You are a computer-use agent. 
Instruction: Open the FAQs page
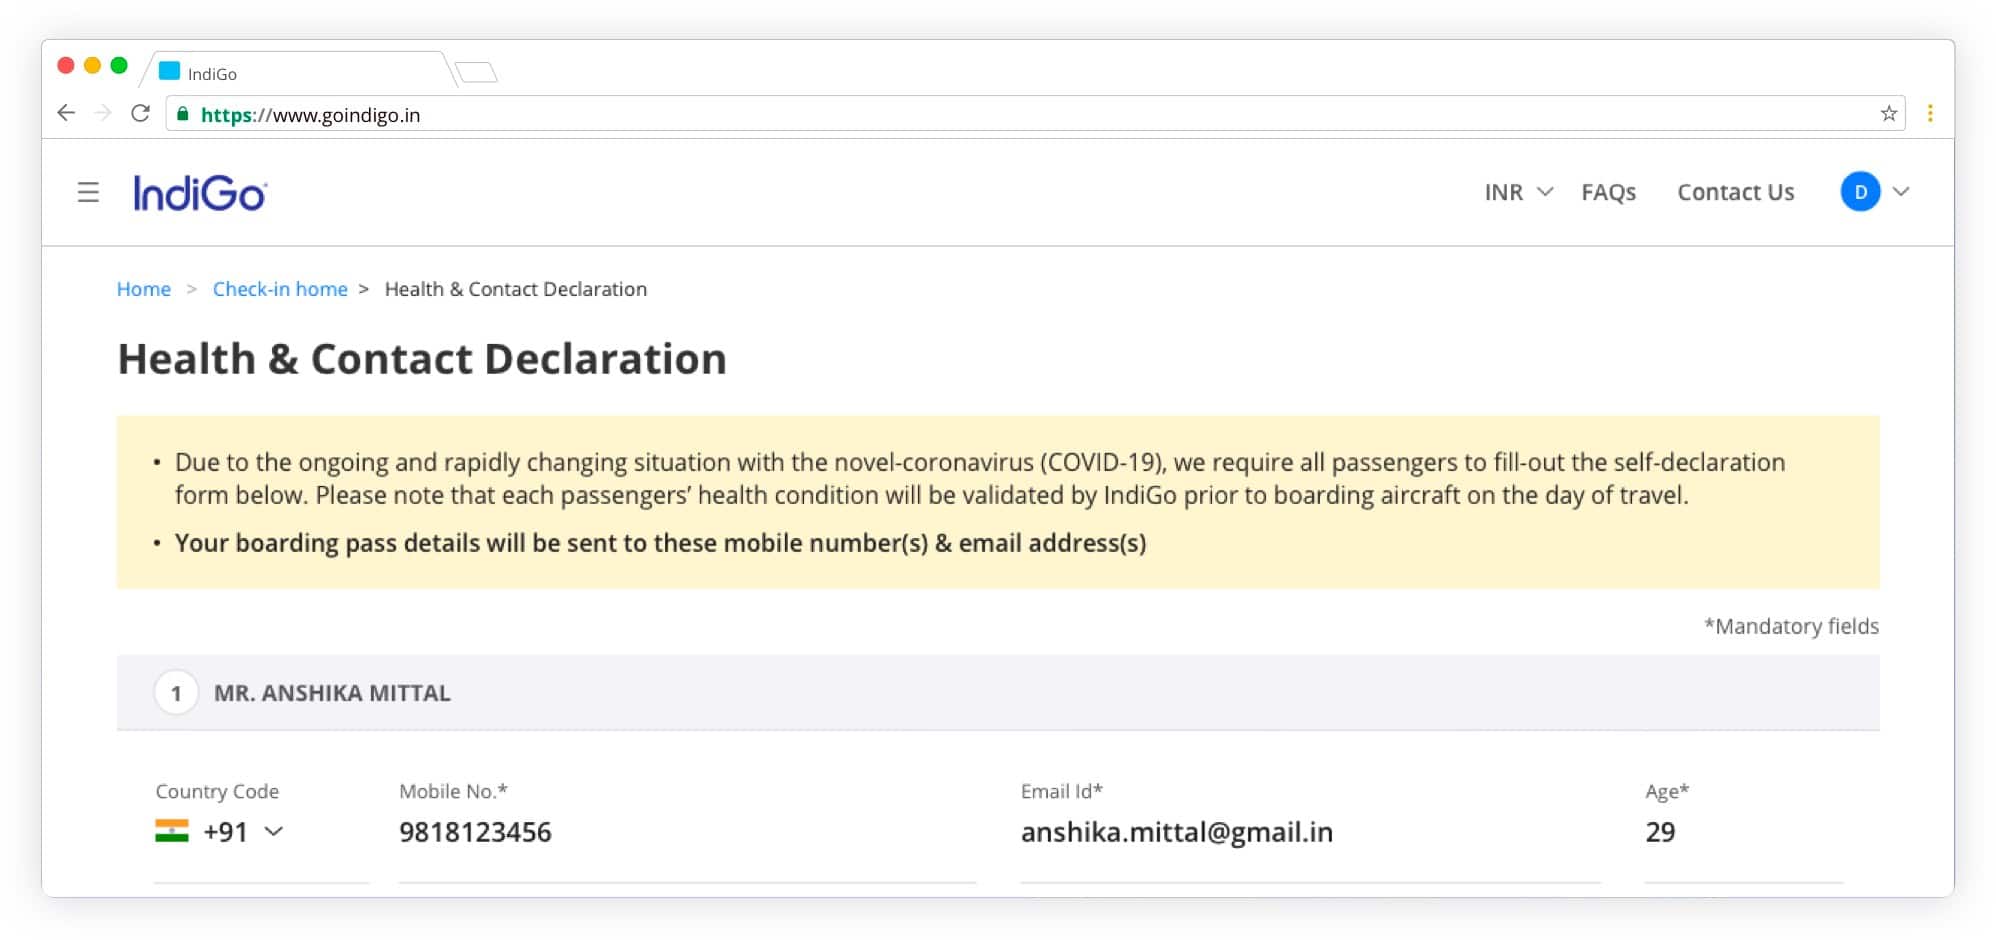tap(1608, 192)
